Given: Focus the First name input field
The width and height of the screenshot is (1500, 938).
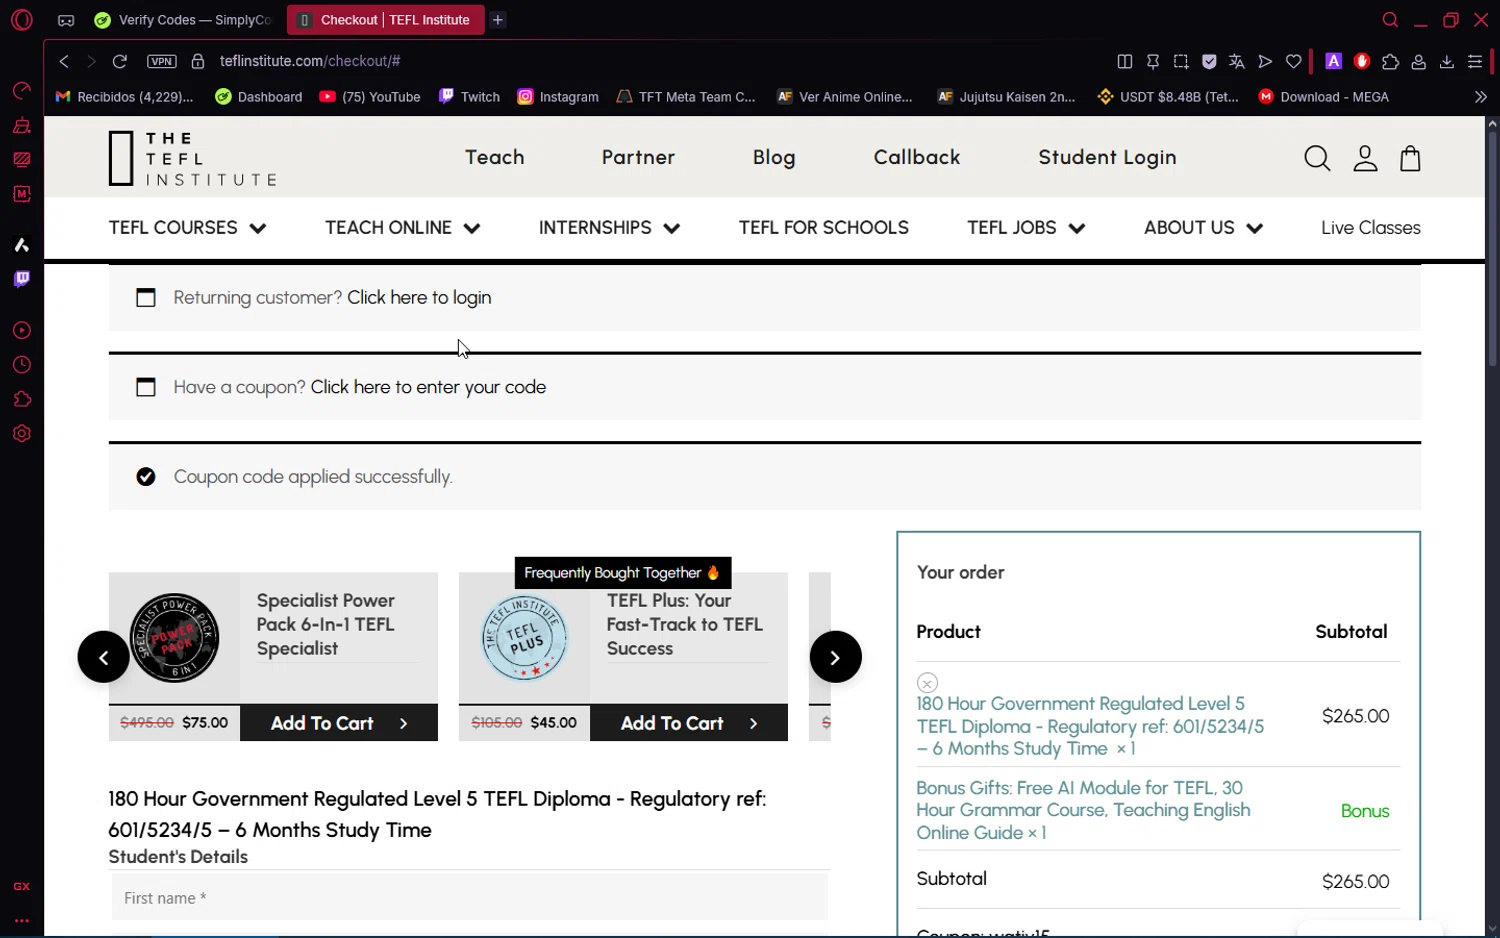Looking at the screenshot, I should tap(469, 898).
